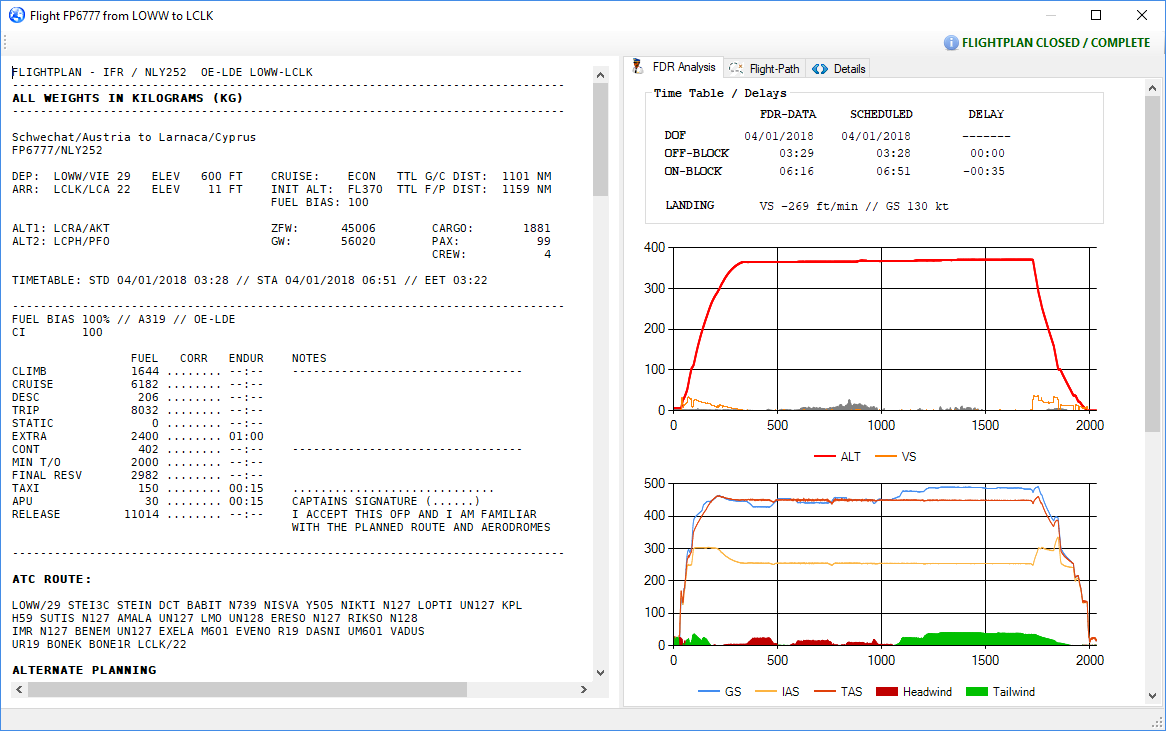Click the Details tab code-bracket icon

(x=819, y=68)
